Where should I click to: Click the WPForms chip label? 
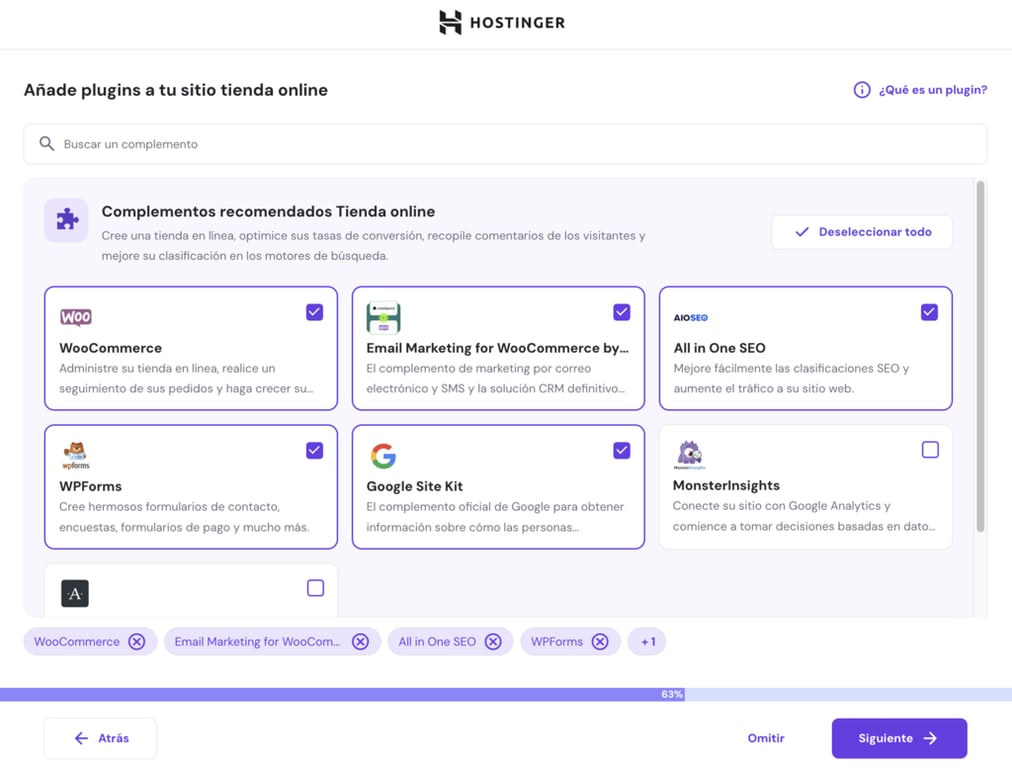coord(556,642)
